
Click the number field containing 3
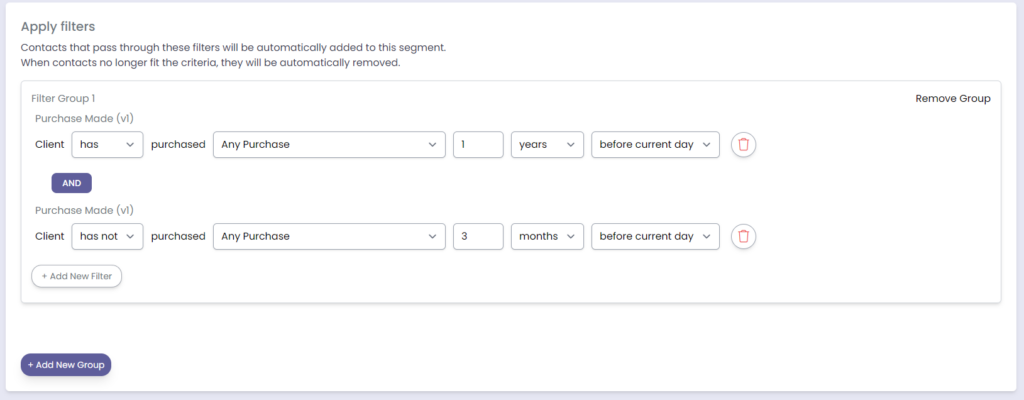477,236
